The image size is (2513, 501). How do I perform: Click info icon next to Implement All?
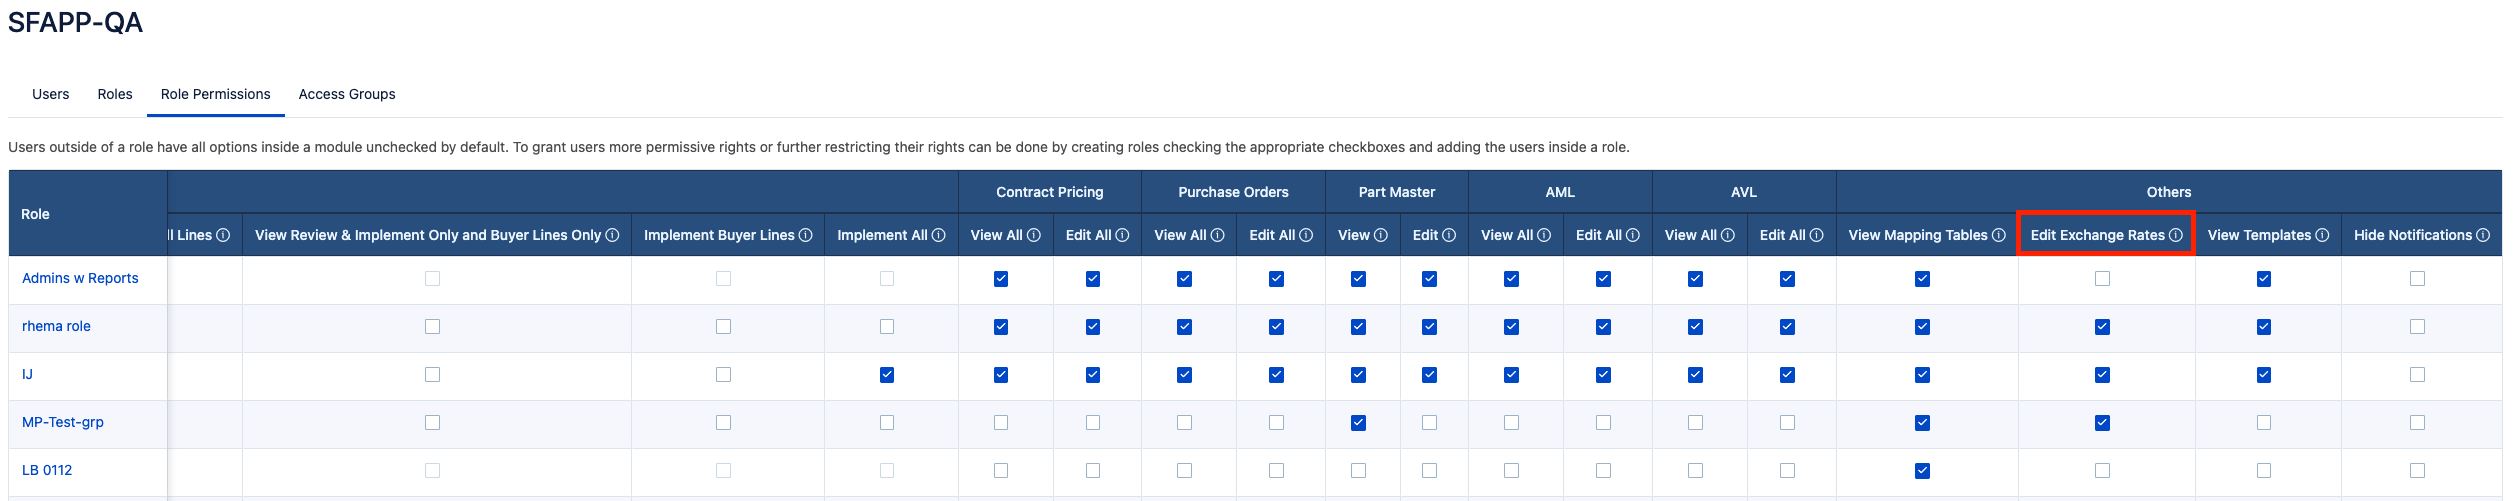point(938,235)
